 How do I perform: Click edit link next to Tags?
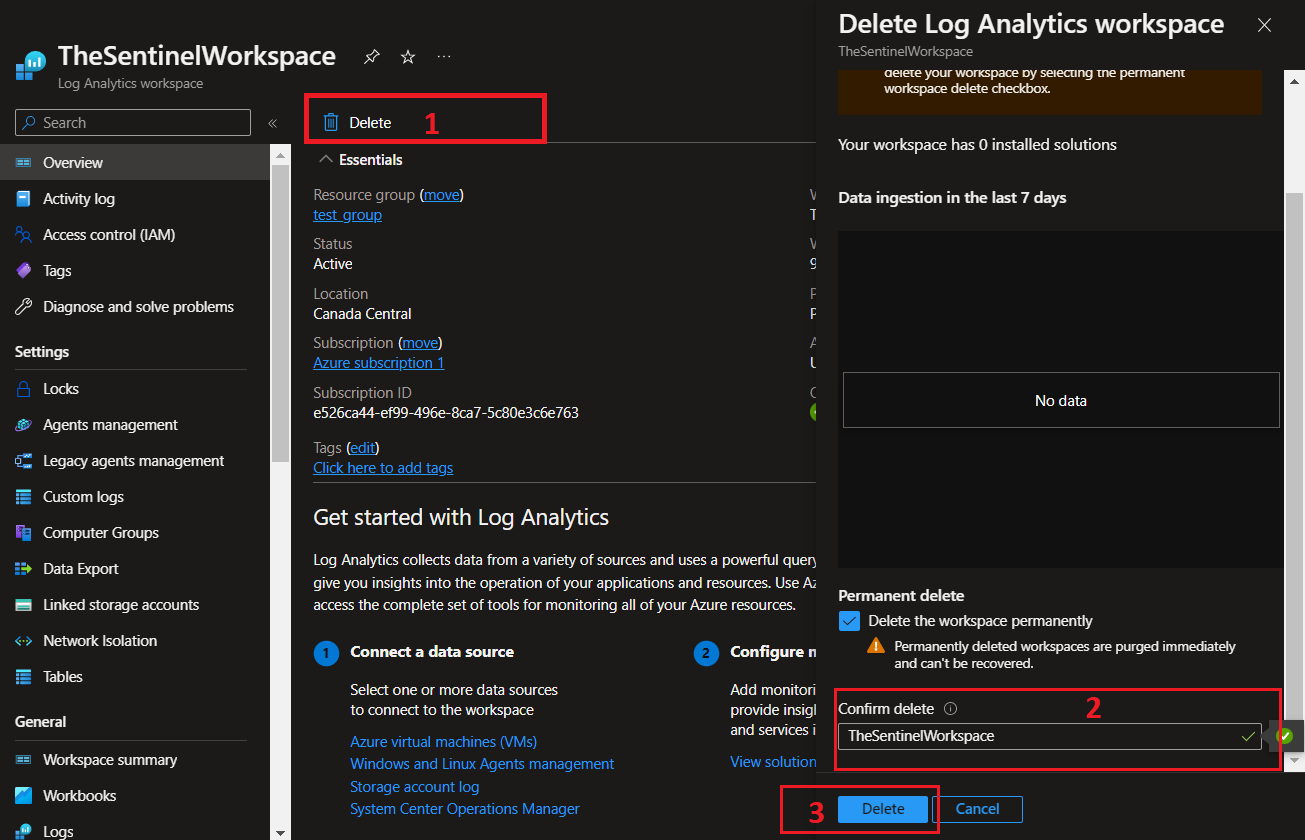tap(364, 448)
